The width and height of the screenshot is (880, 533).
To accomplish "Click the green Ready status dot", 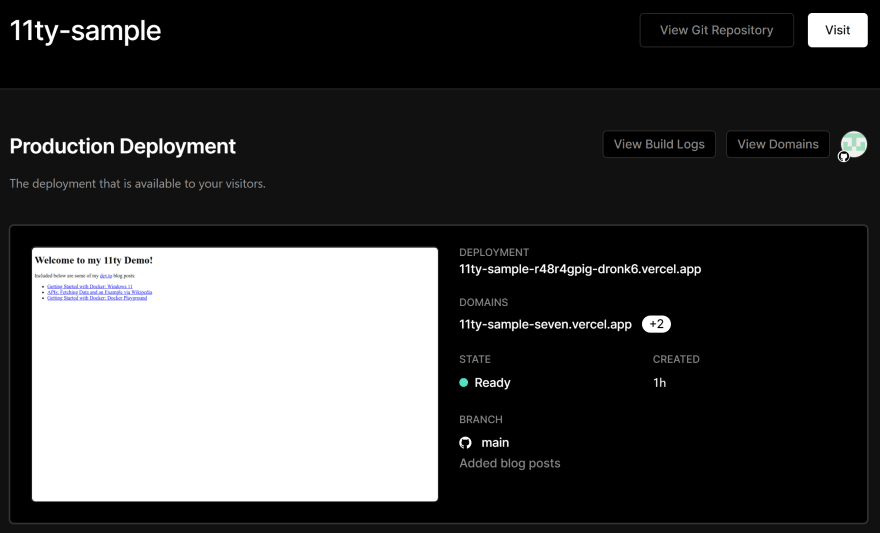I will point(464,383).
